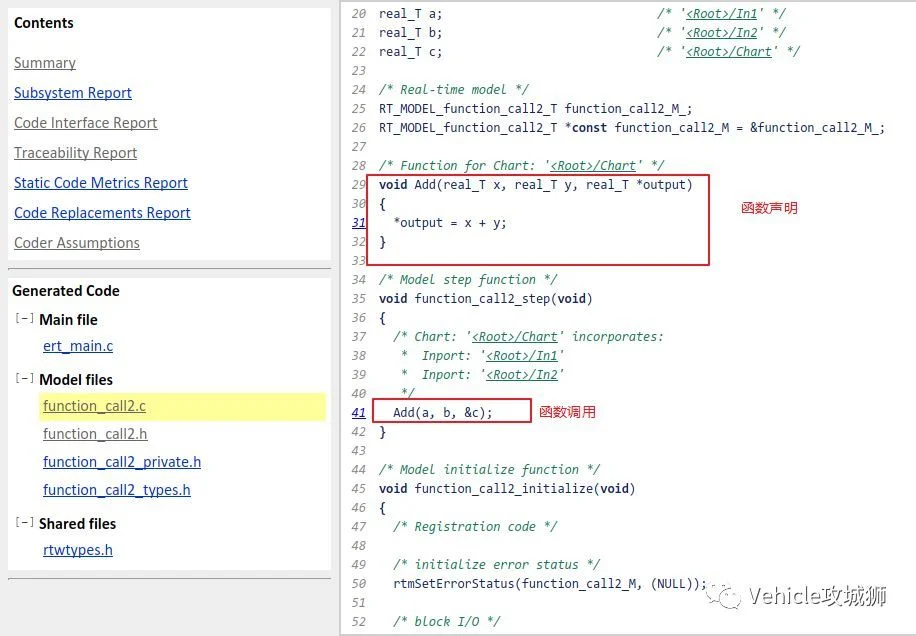Click the 'Contents' heading
This screenshot has width=916, height=636.
coord(44,23)
